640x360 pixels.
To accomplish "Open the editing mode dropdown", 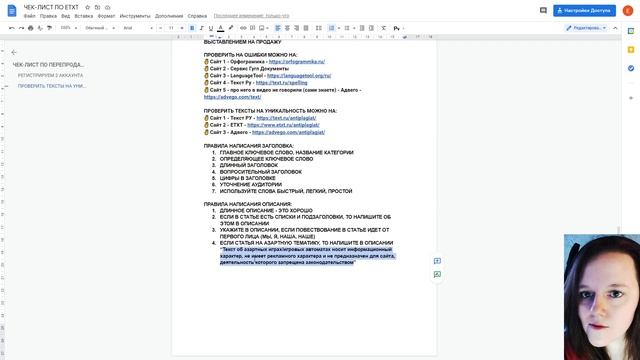I will (x=586, y=28).
